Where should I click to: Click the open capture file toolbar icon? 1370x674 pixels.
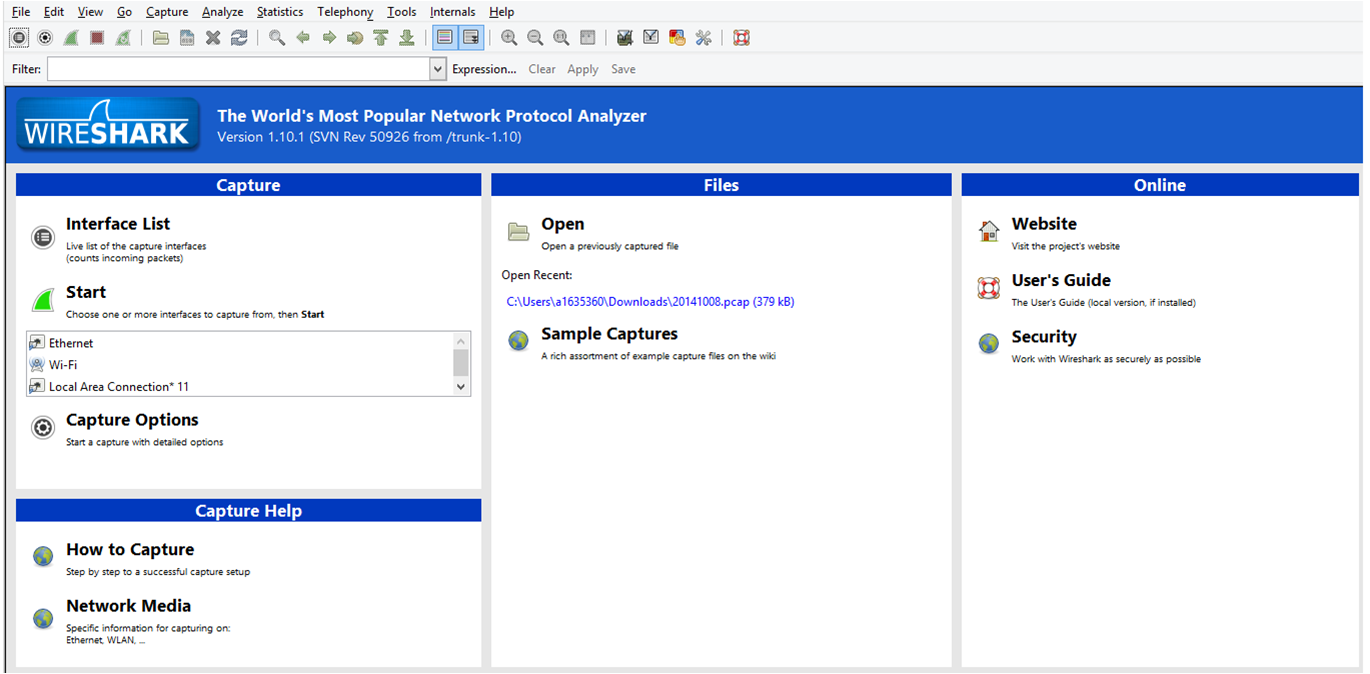[161, 38]
